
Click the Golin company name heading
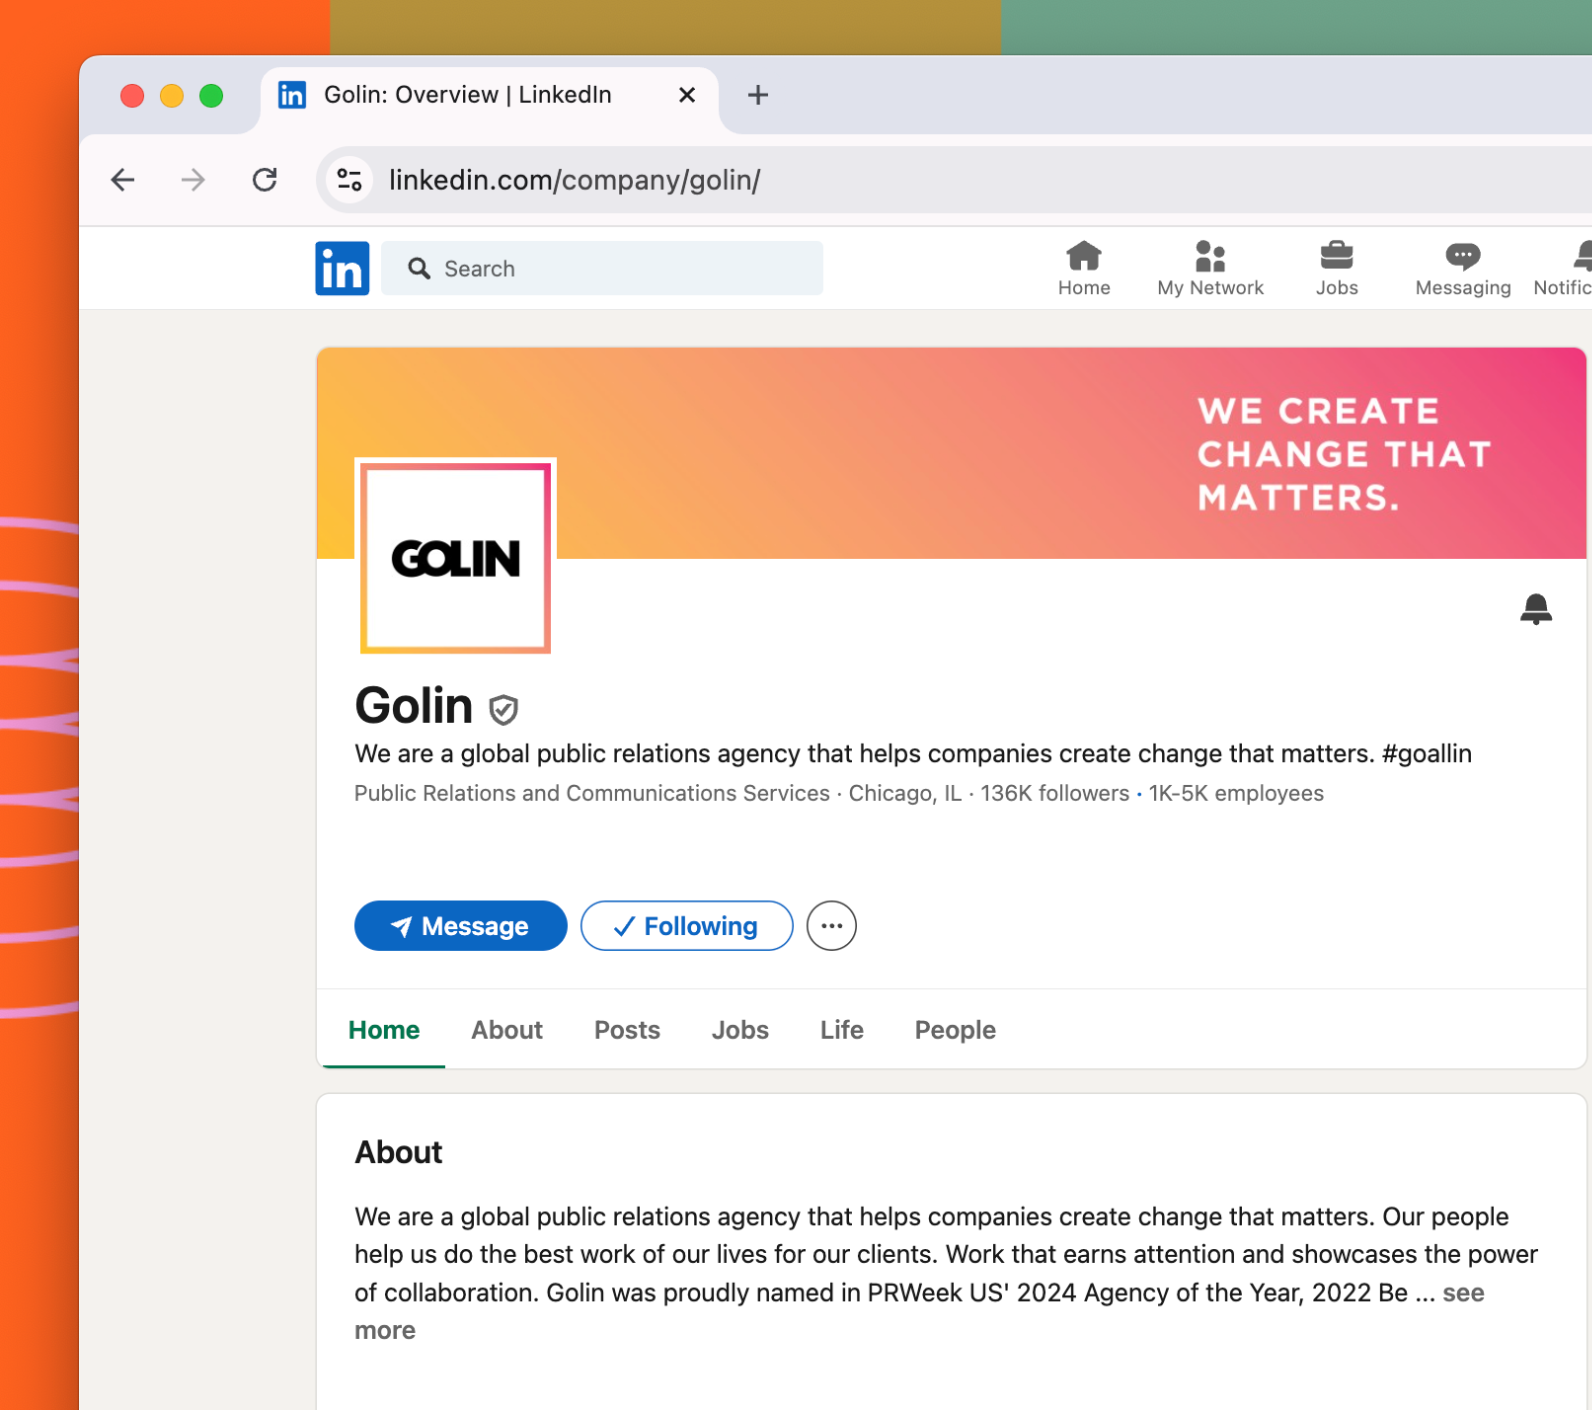(414, 706)
